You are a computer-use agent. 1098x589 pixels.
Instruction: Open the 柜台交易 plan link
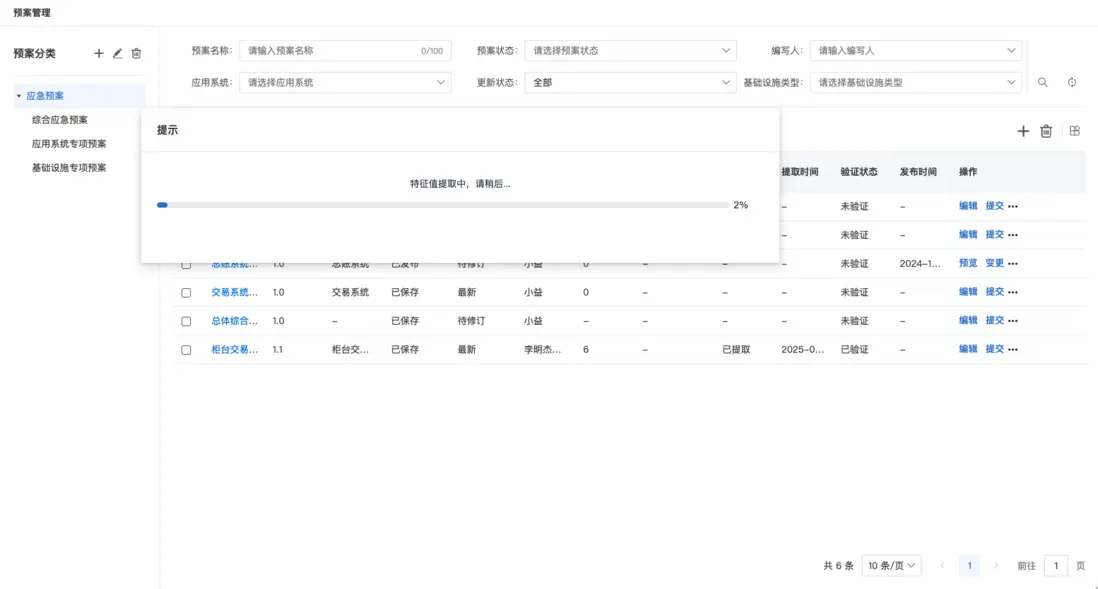[235, 349]
